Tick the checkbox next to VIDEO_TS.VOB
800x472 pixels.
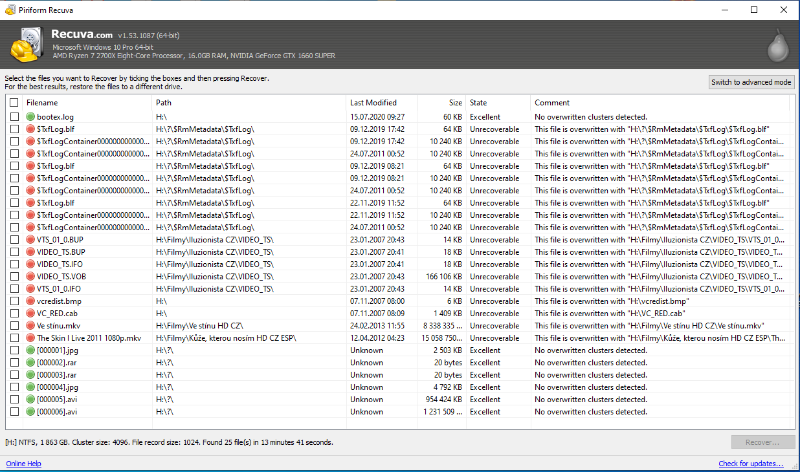[14, 277]
